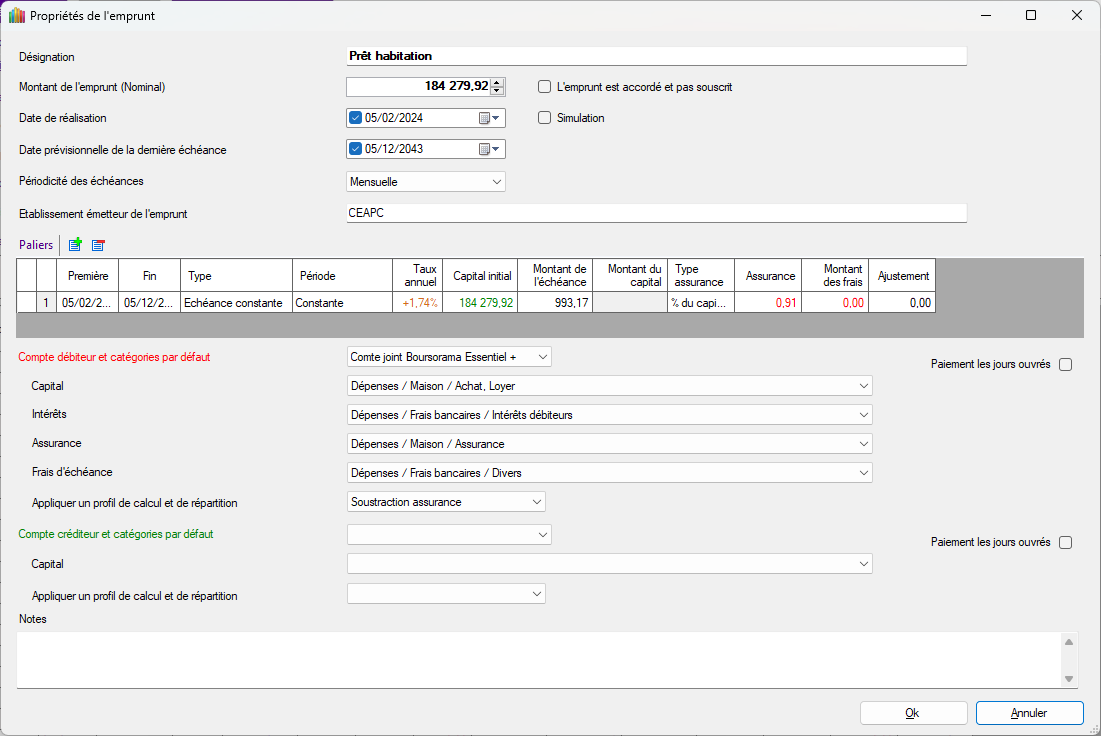
Task: Open the calendar for the last installment date
Action: [x=488, y=150]
